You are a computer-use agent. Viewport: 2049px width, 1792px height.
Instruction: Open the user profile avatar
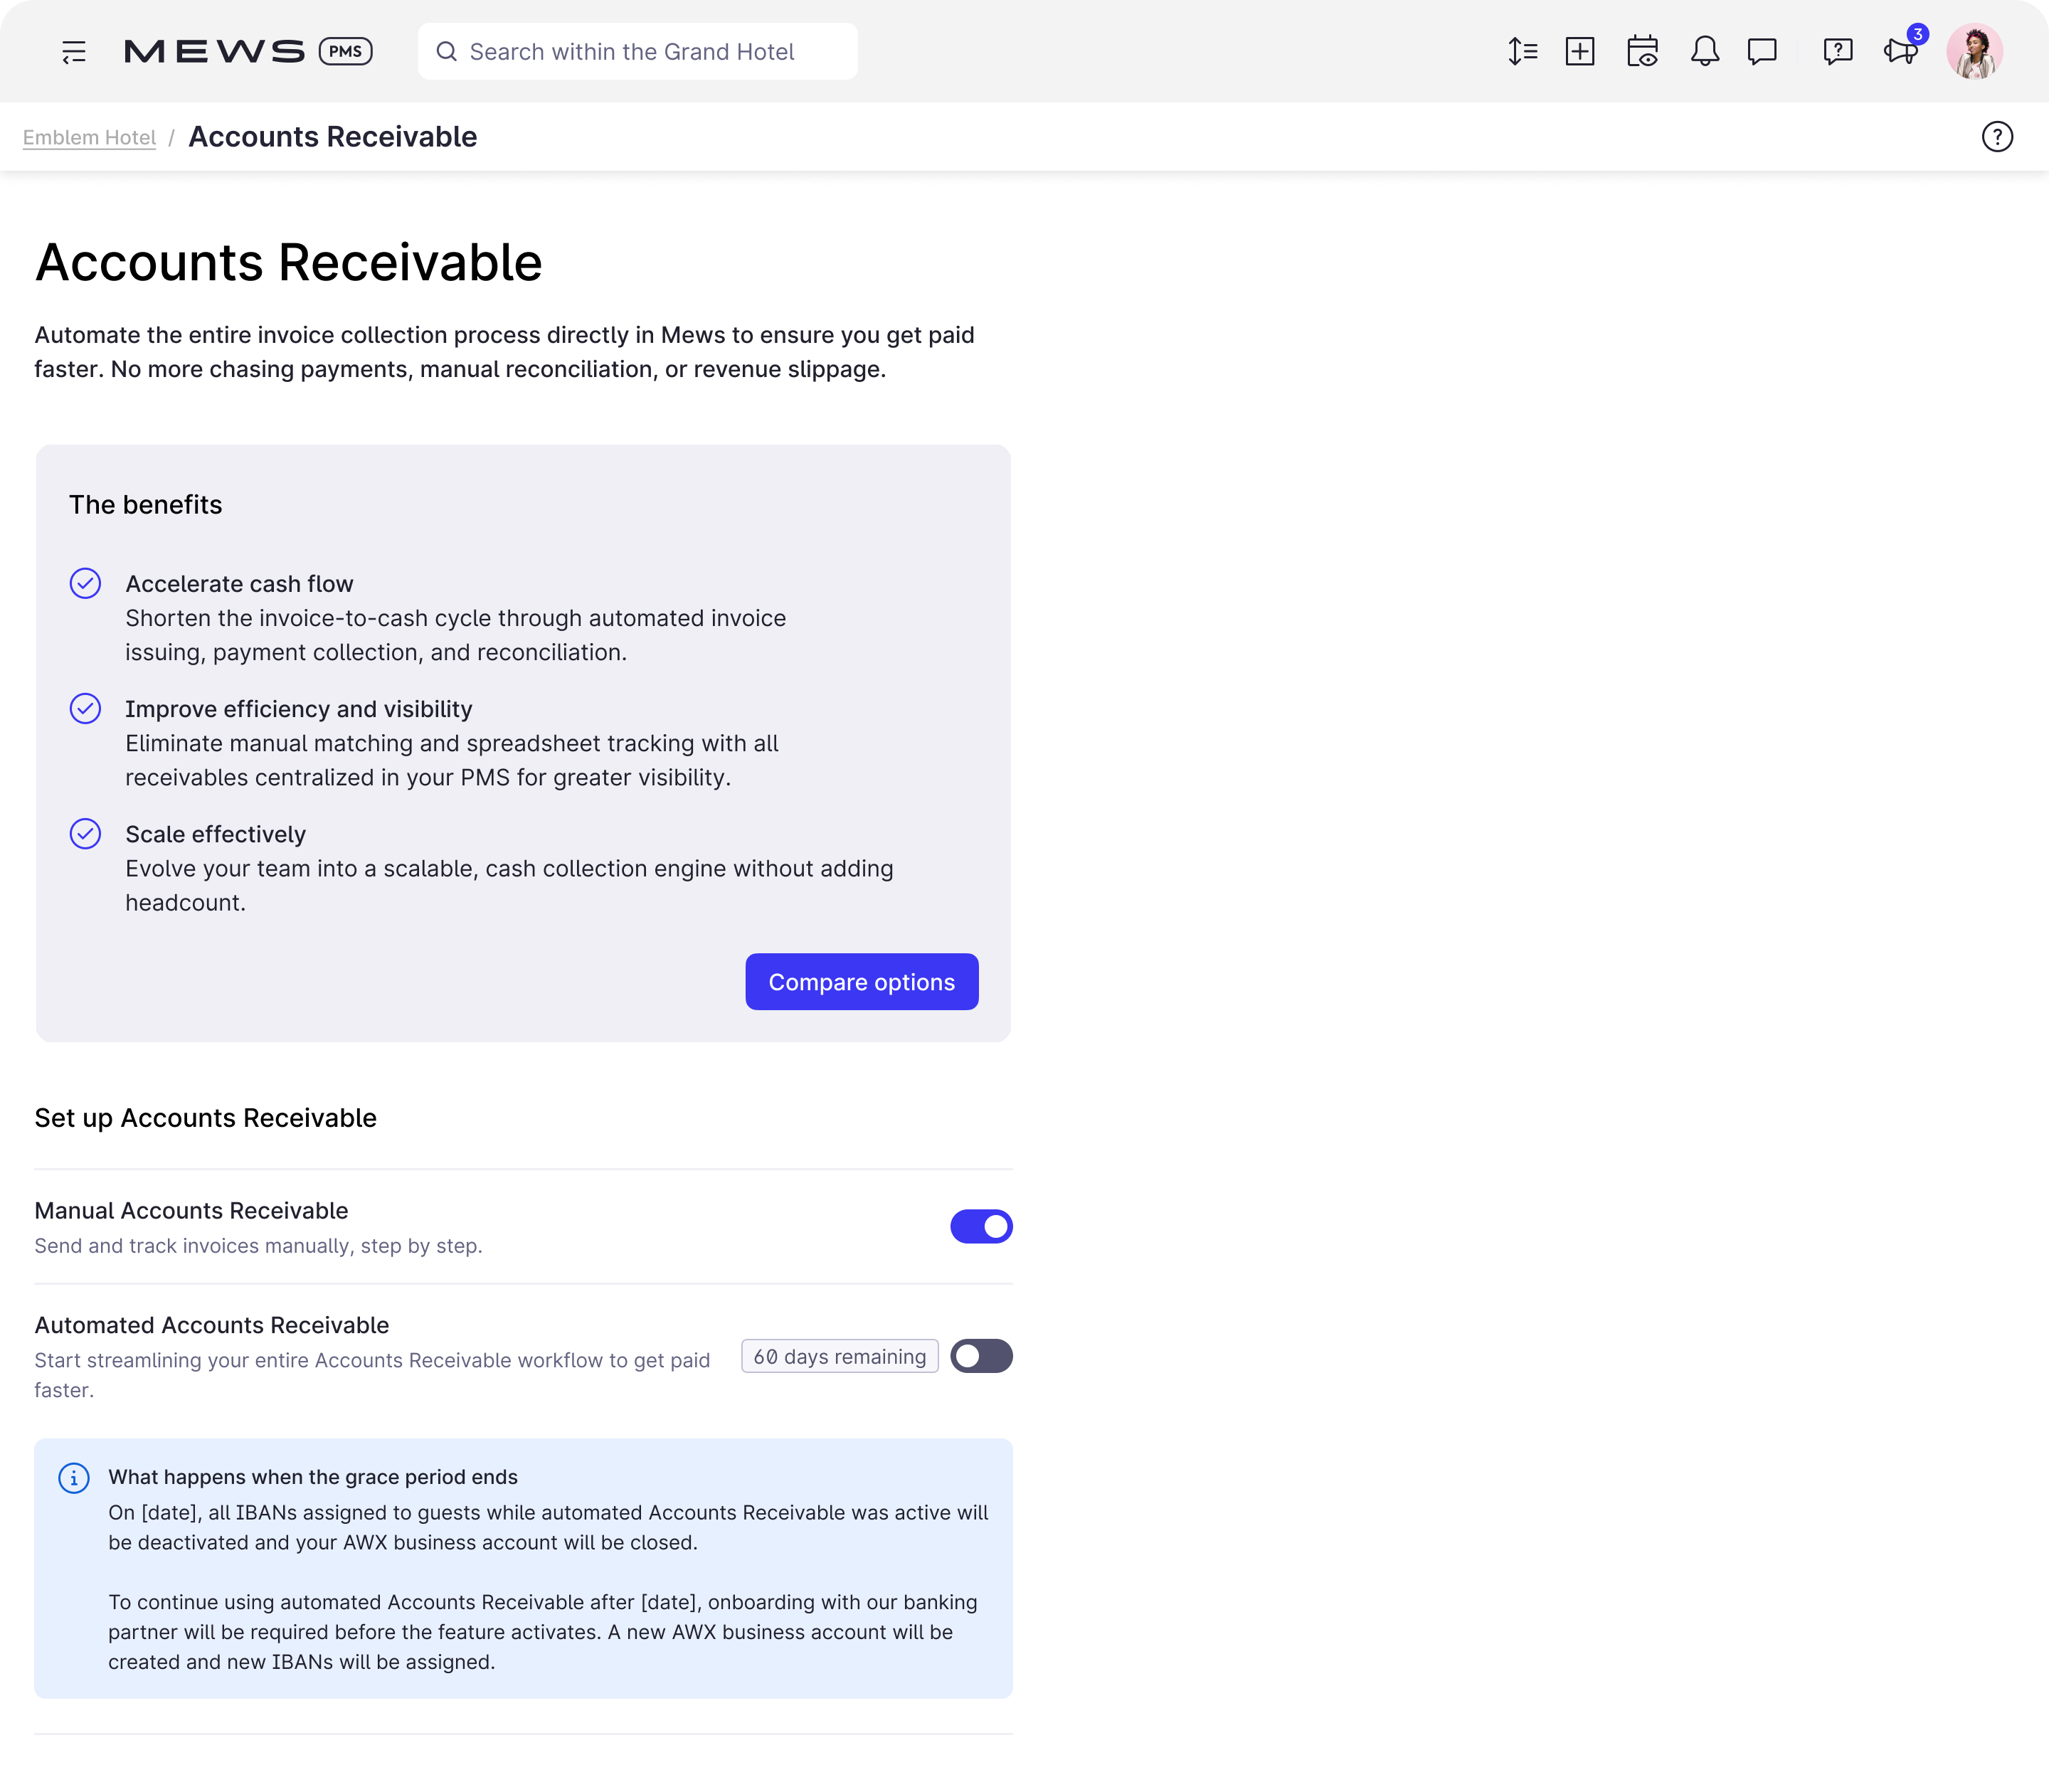[1974, 51]
